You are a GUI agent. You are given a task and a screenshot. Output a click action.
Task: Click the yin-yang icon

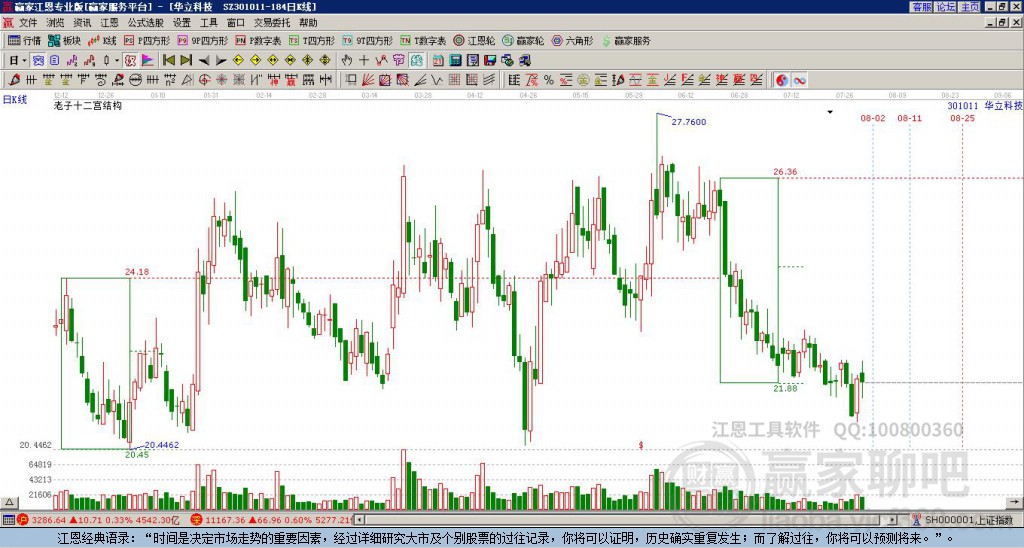pyautogui.click(x=782, y=80)
